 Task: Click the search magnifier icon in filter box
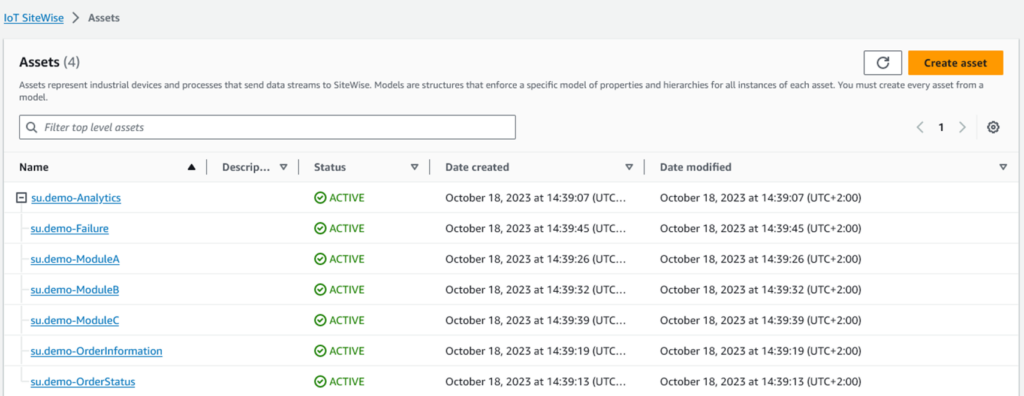click(32, 127)
